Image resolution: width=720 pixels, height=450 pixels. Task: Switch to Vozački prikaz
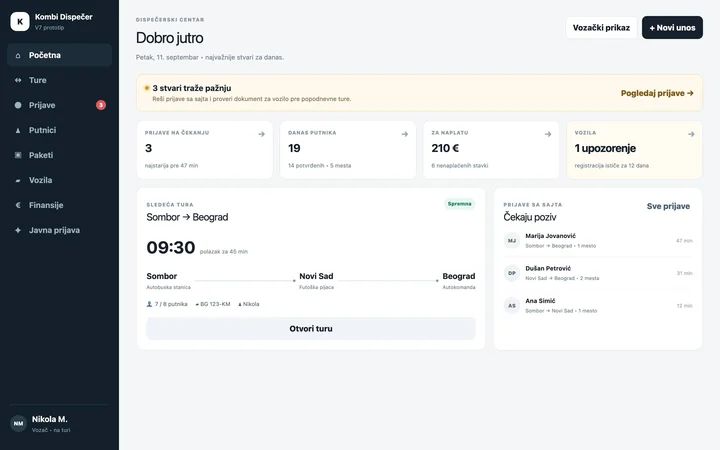[x=601, y=28]
